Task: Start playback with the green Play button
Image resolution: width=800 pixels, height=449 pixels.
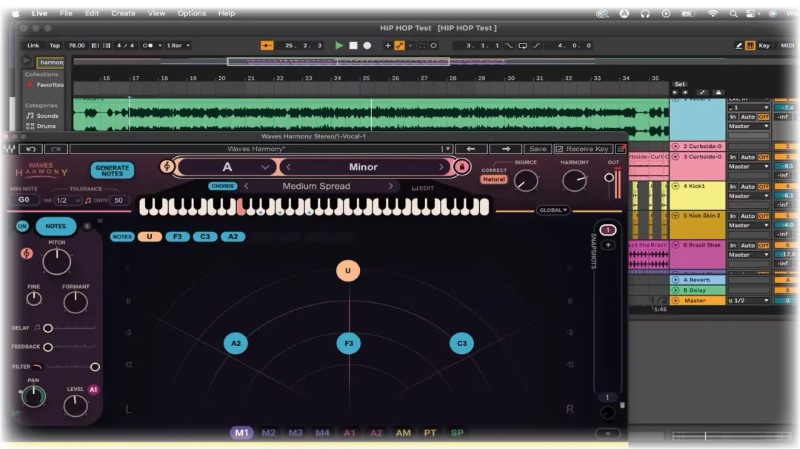Action: [339, 45]
